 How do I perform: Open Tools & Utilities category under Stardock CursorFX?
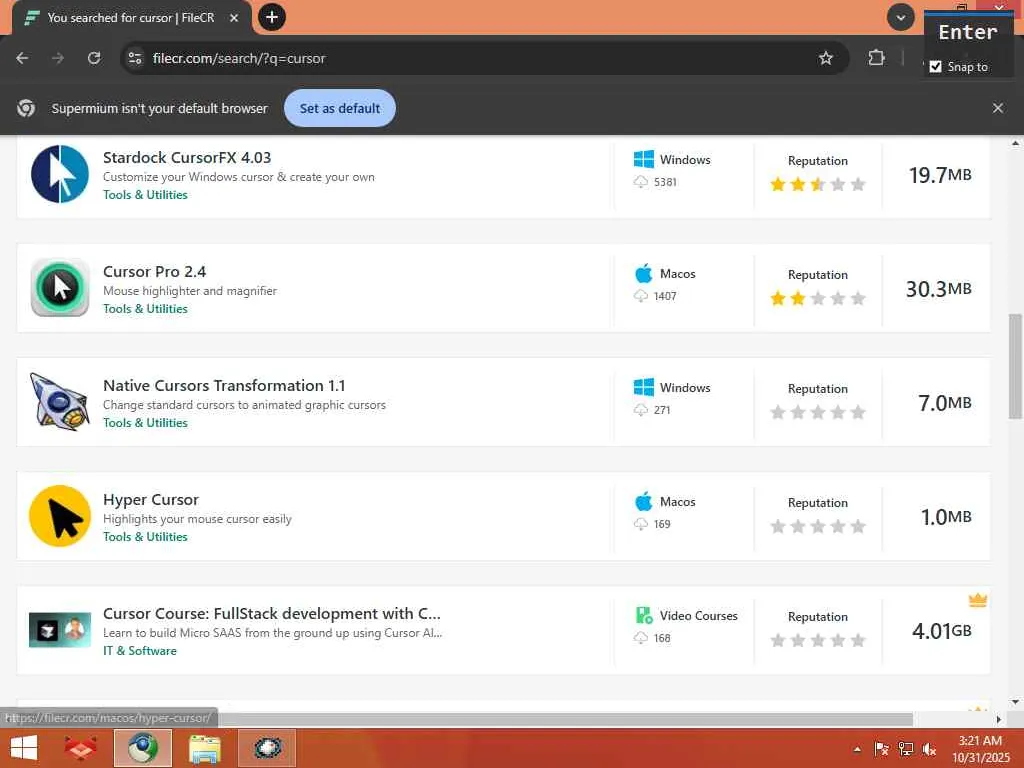(145, 195)
